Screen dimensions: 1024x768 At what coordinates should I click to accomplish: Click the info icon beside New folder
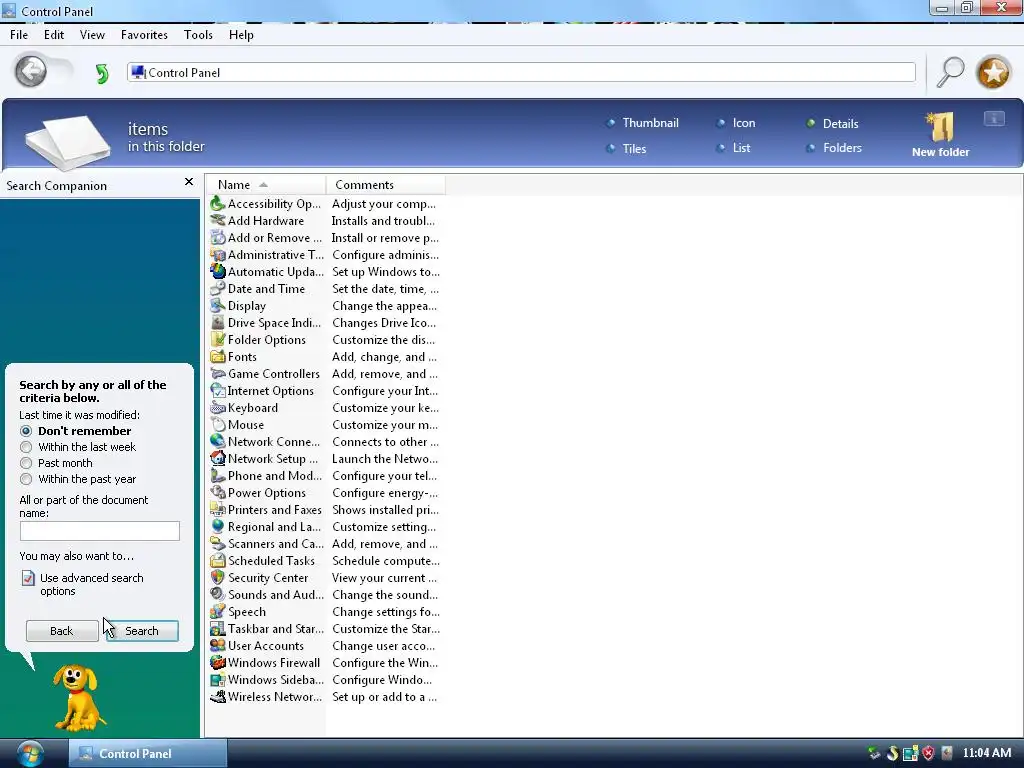[994, 119]
